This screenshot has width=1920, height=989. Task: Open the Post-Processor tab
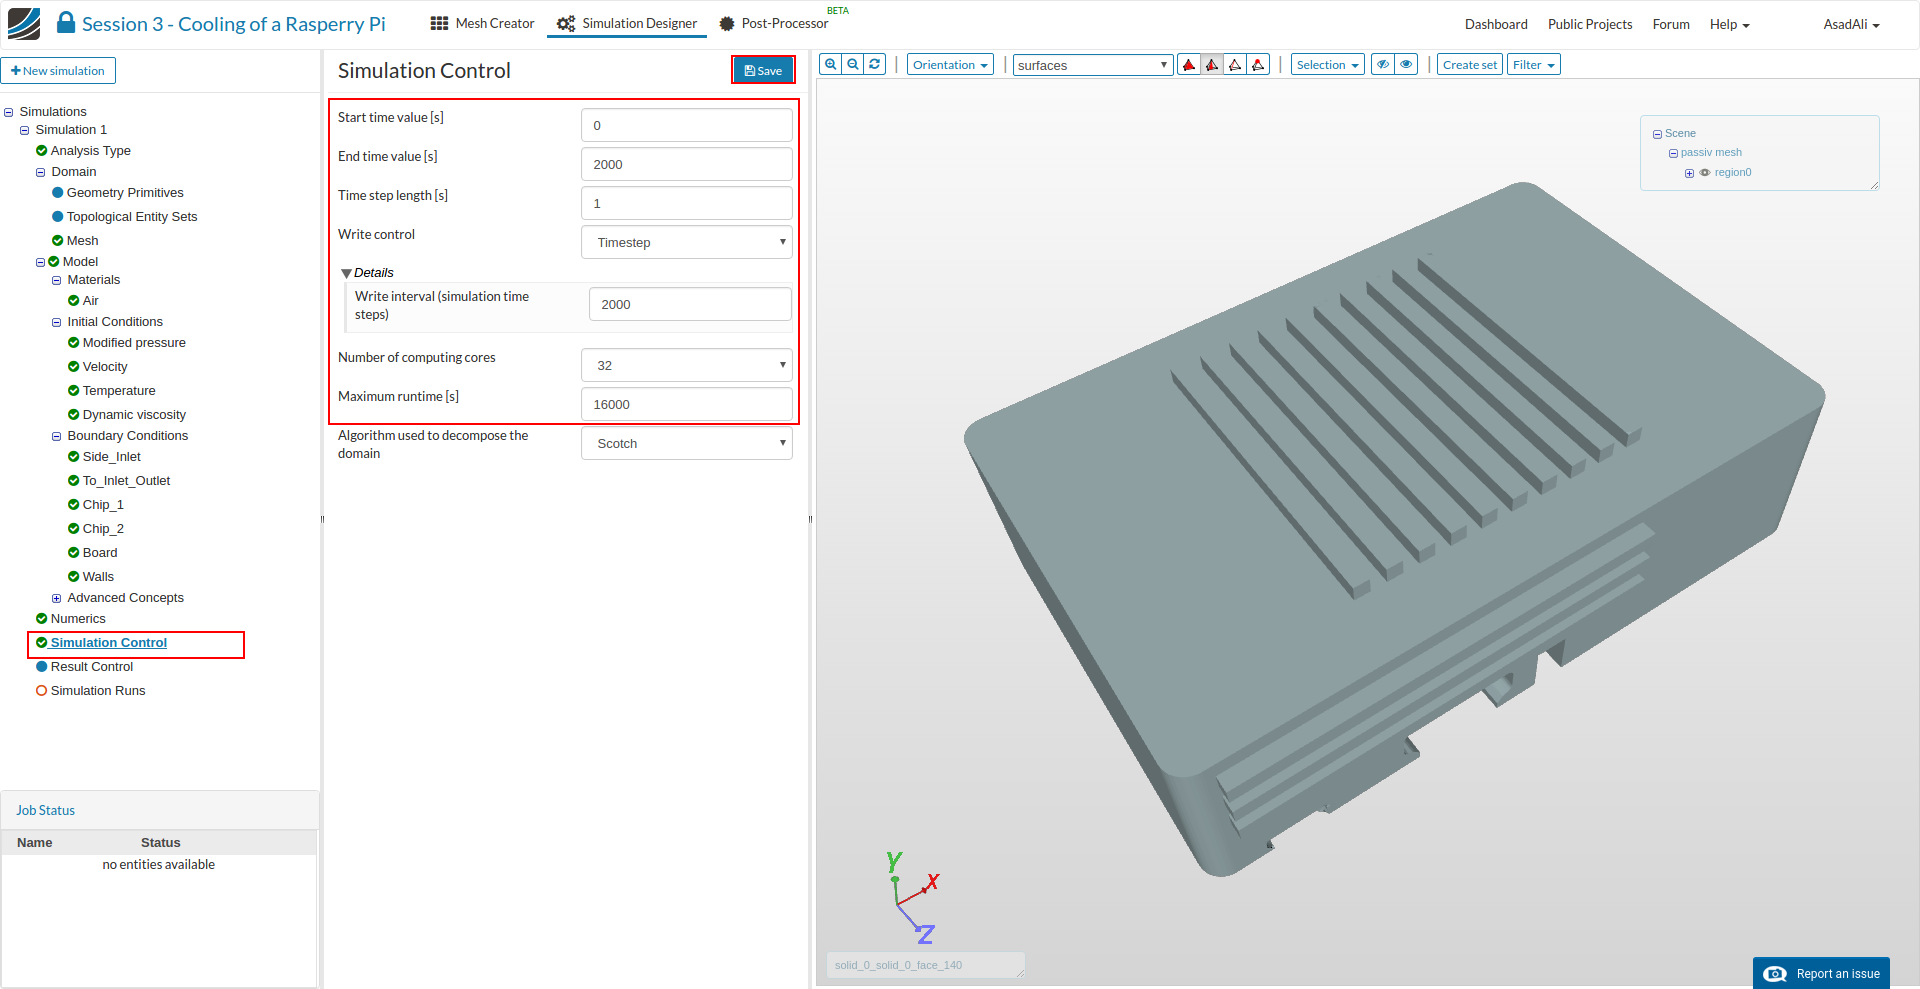[x=773, y=24]
